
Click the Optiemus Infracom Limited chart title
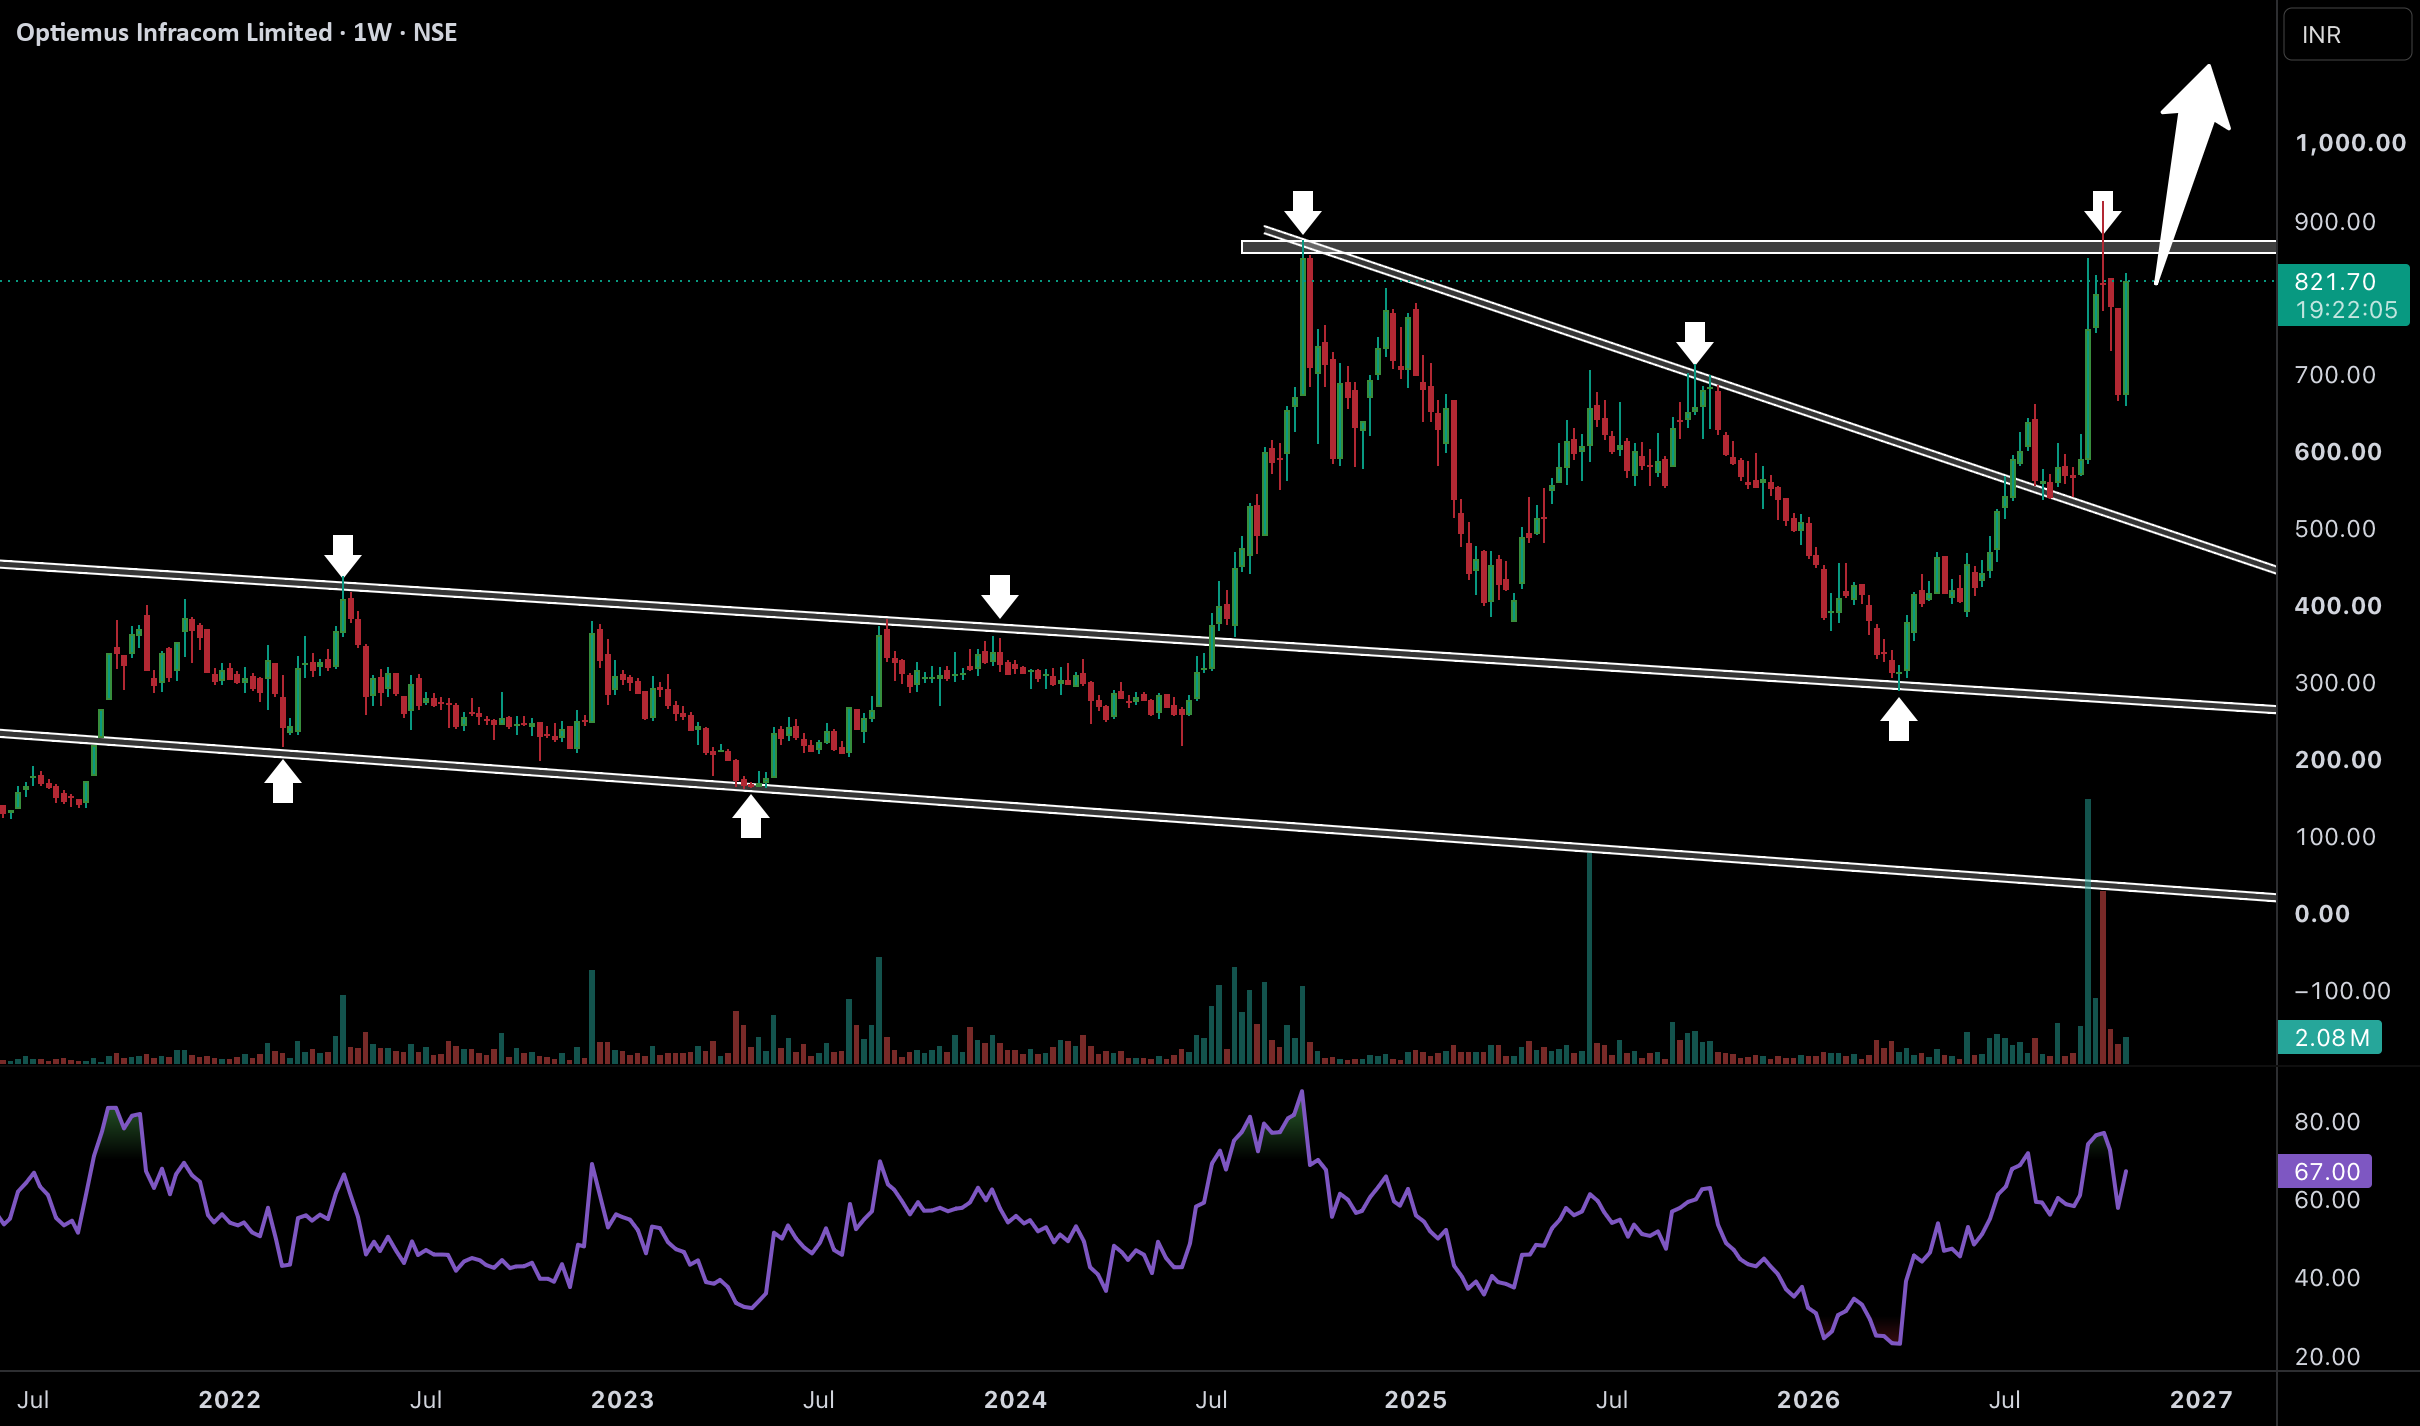(x=237, y=33)
